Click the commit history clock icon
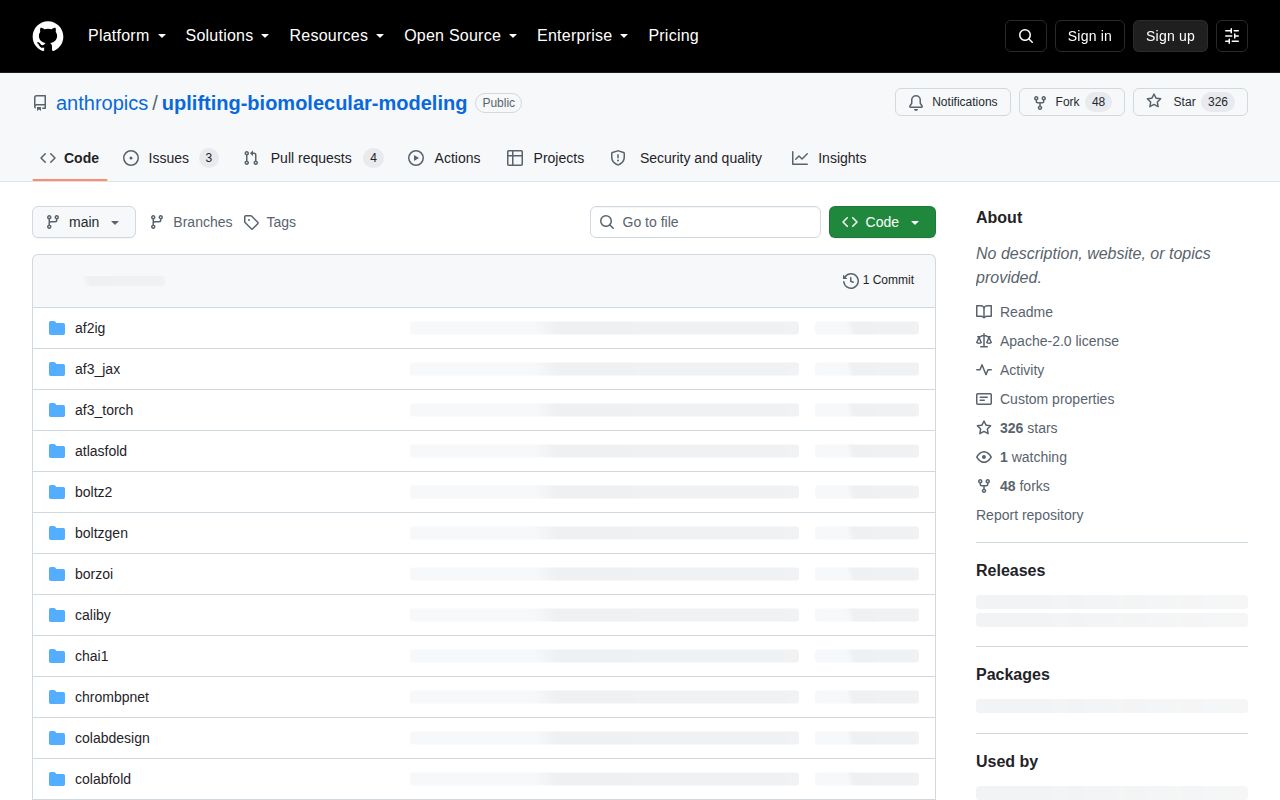1280x800 pixels. (851, 281)
